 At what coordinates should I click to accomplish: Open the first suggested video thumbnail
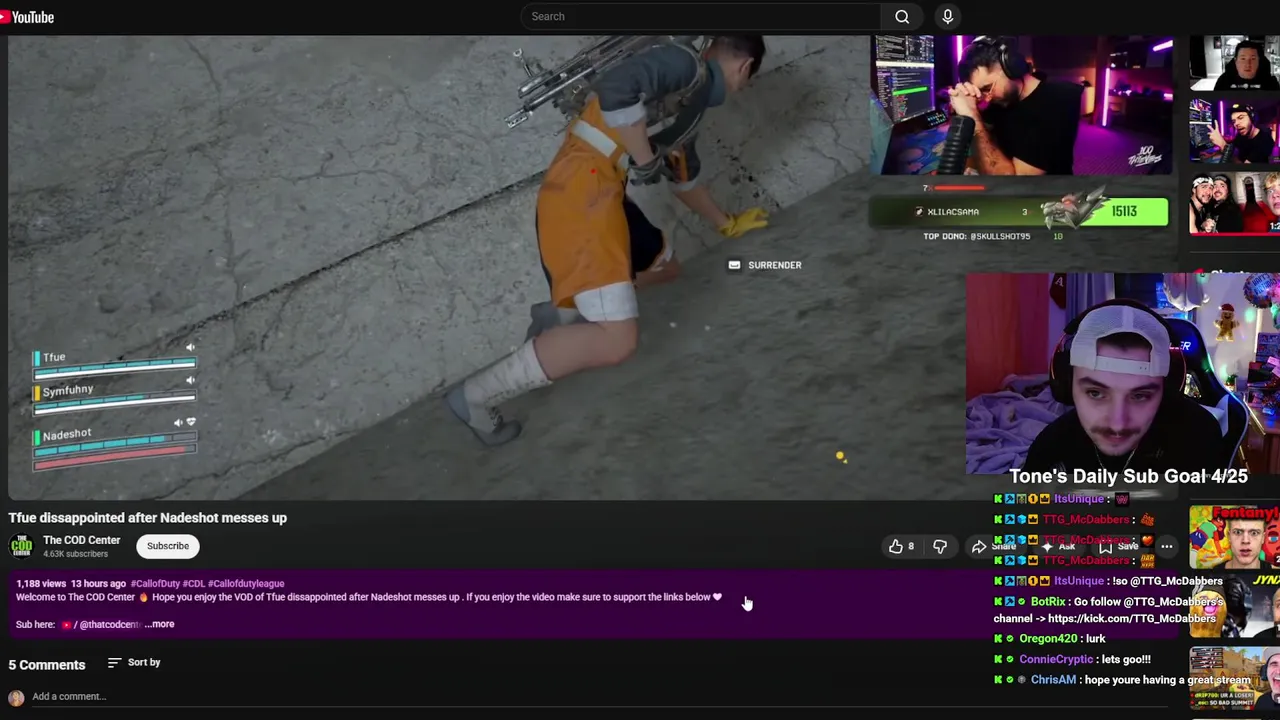[x=1234, y=63]
